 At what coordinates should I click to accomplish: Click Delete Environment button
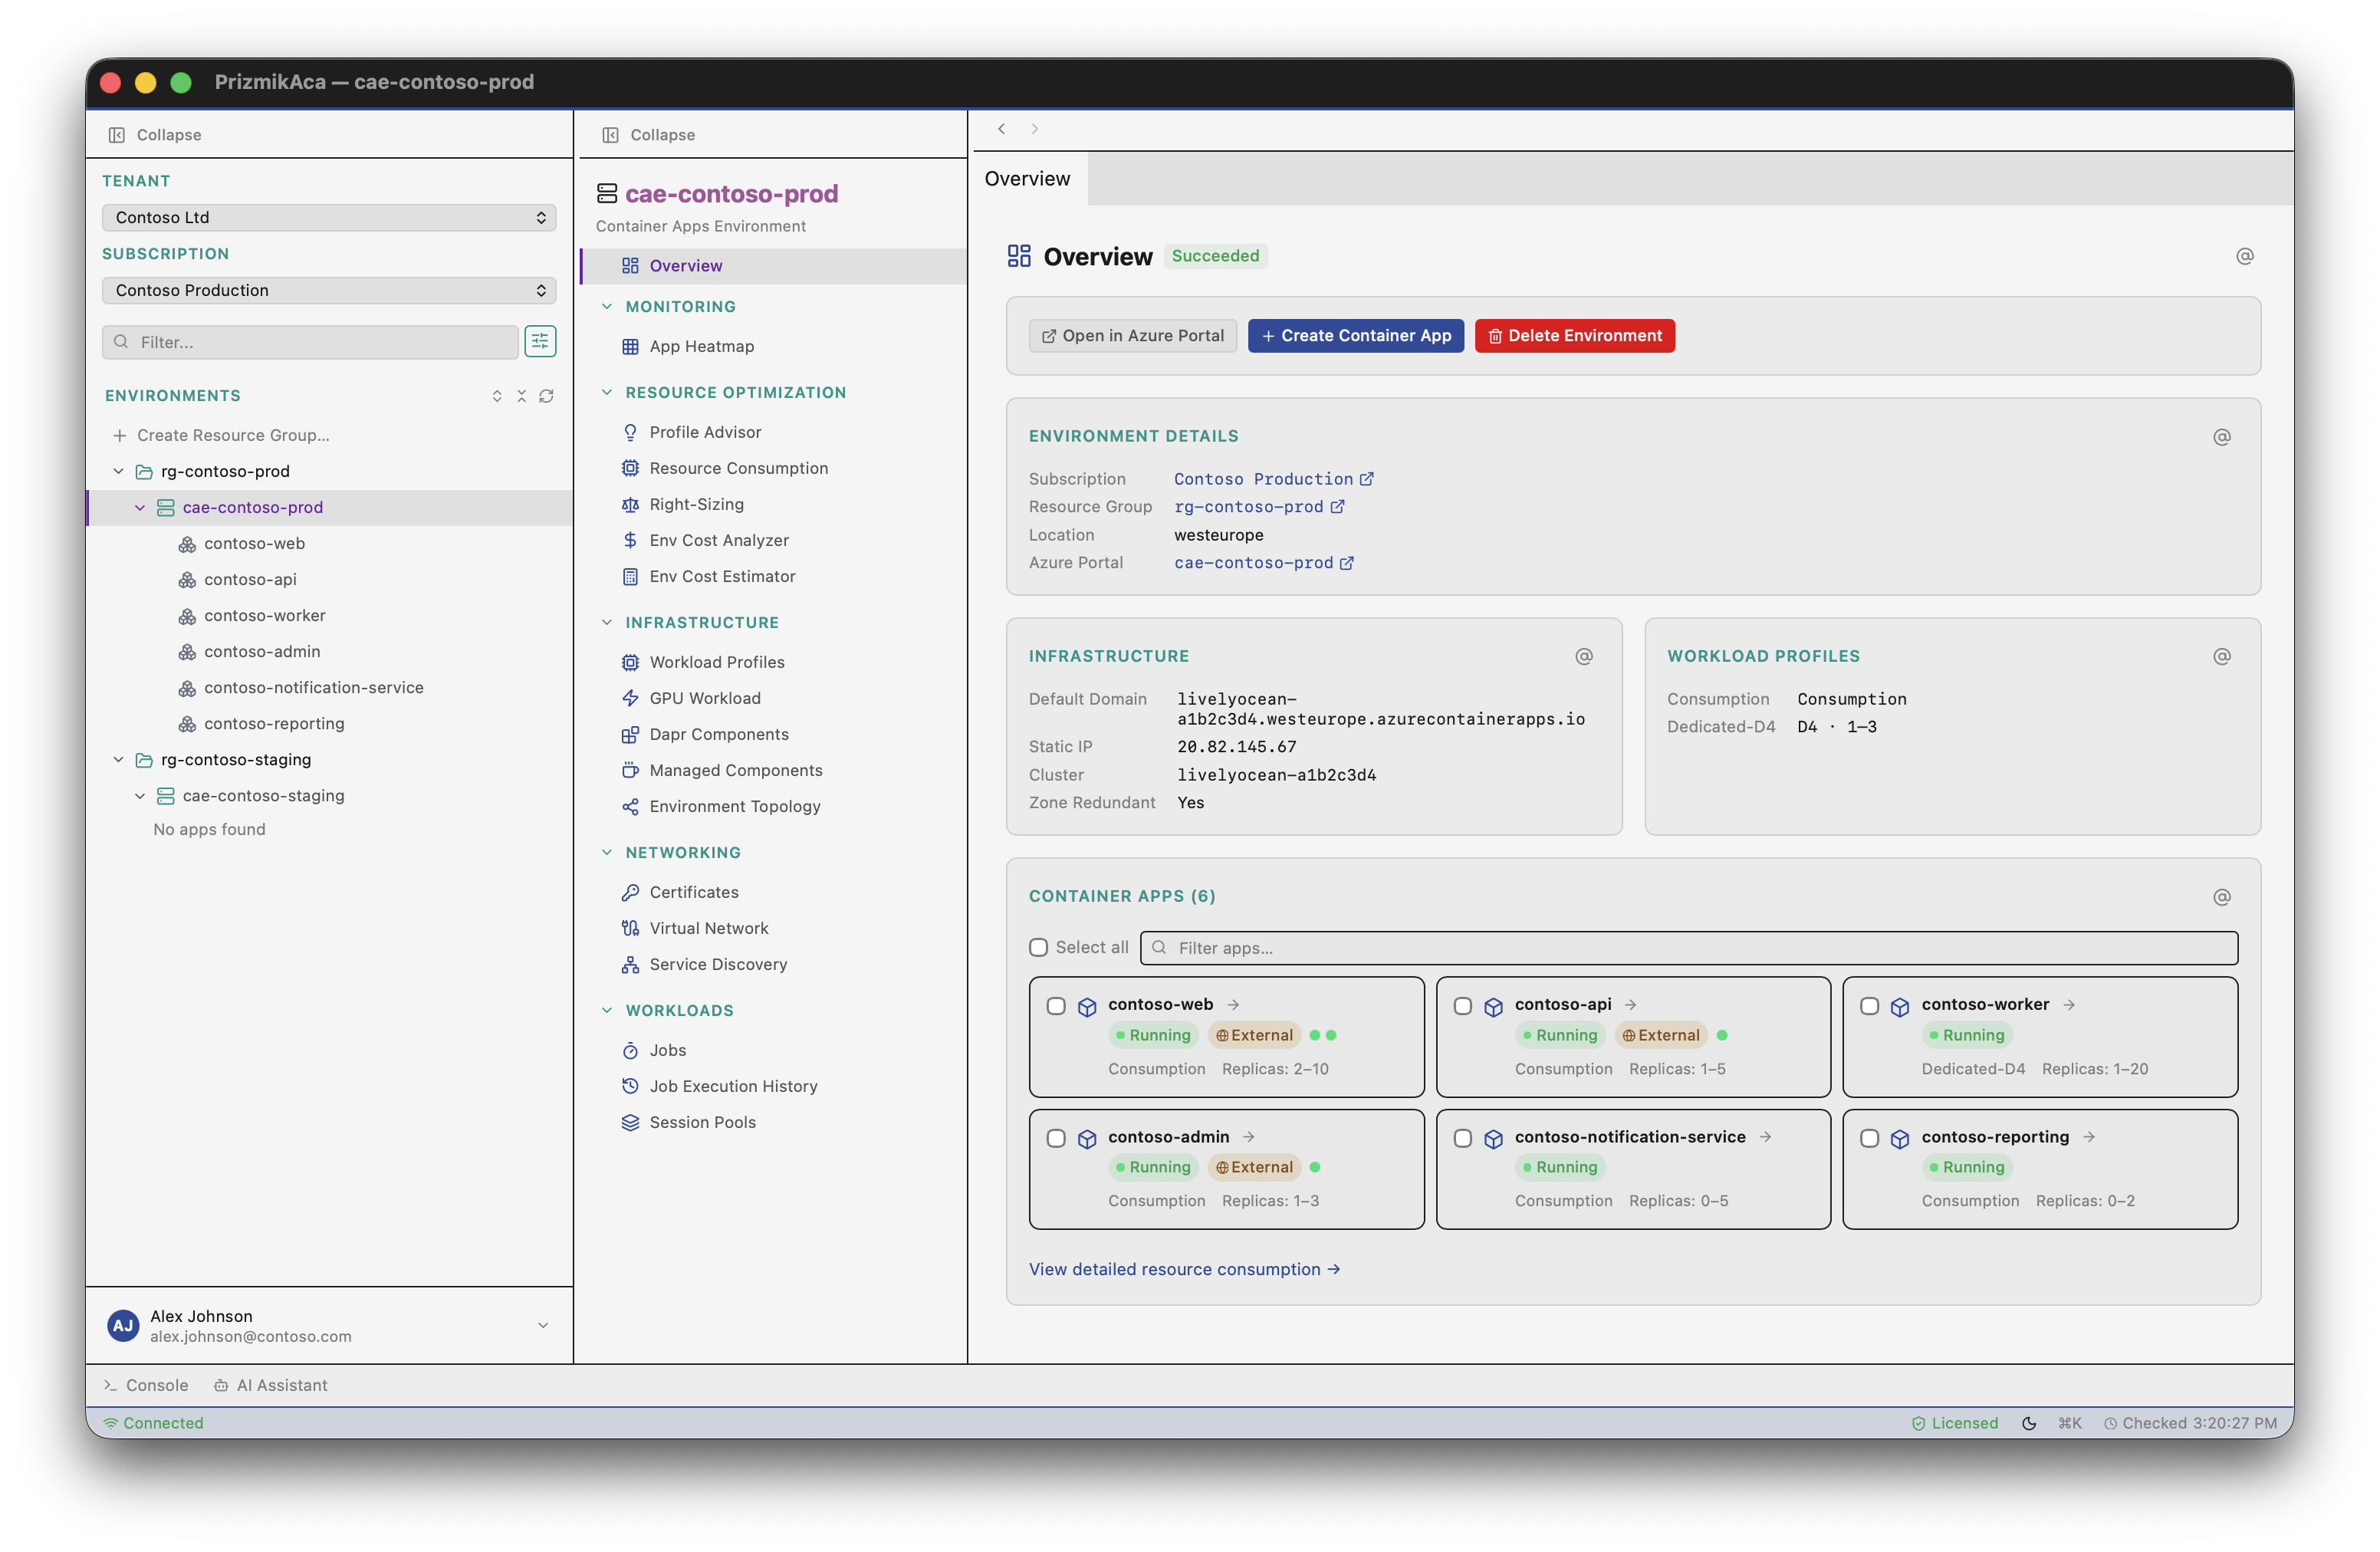click(x=1574, y=336)
